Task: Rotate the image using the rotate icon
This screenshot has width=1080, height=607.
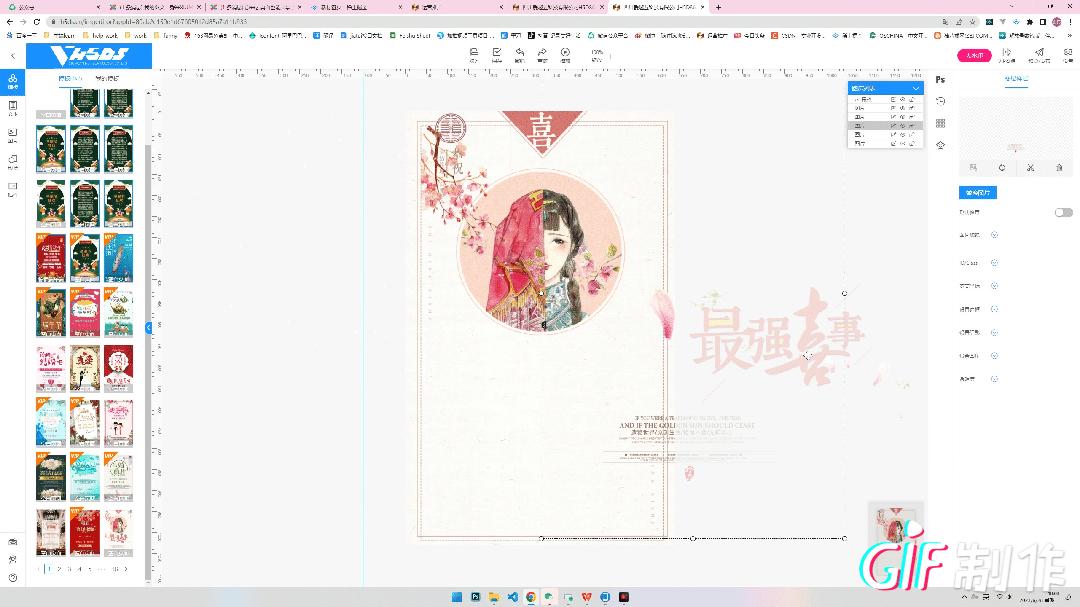Action: 1002,167
